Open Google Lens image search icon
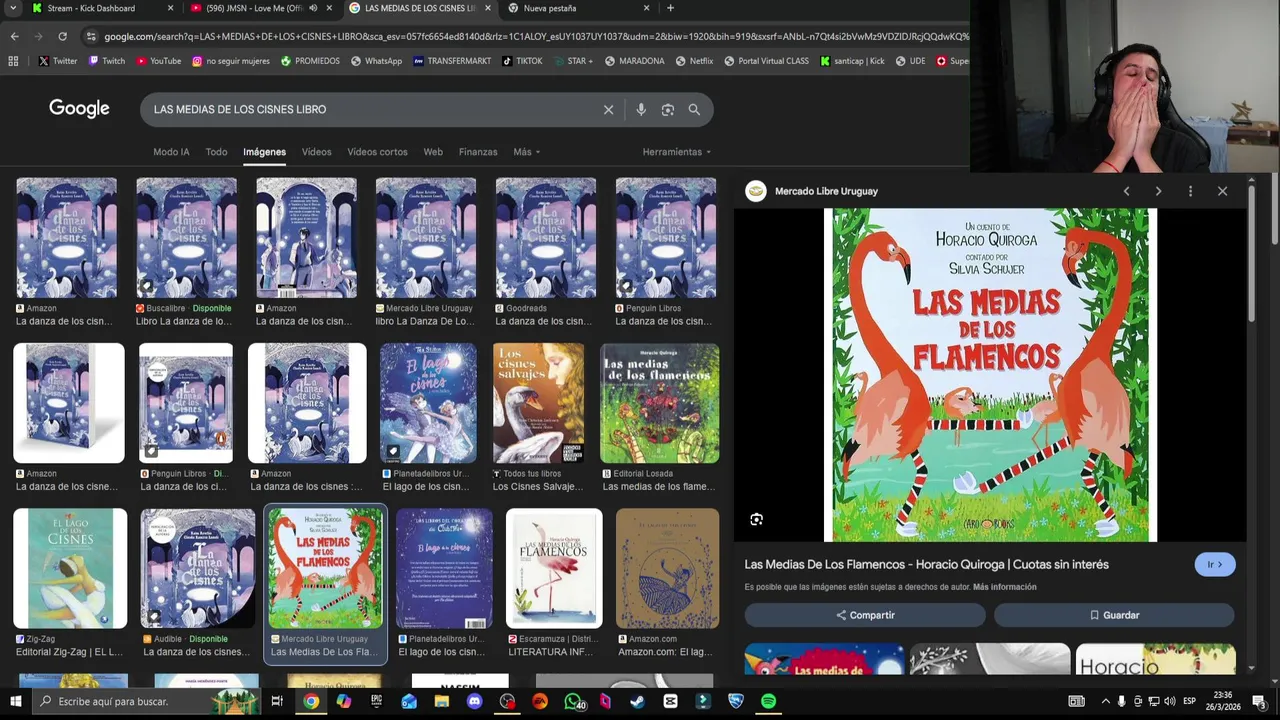The image size is (1280, 720). coord(668,110)
